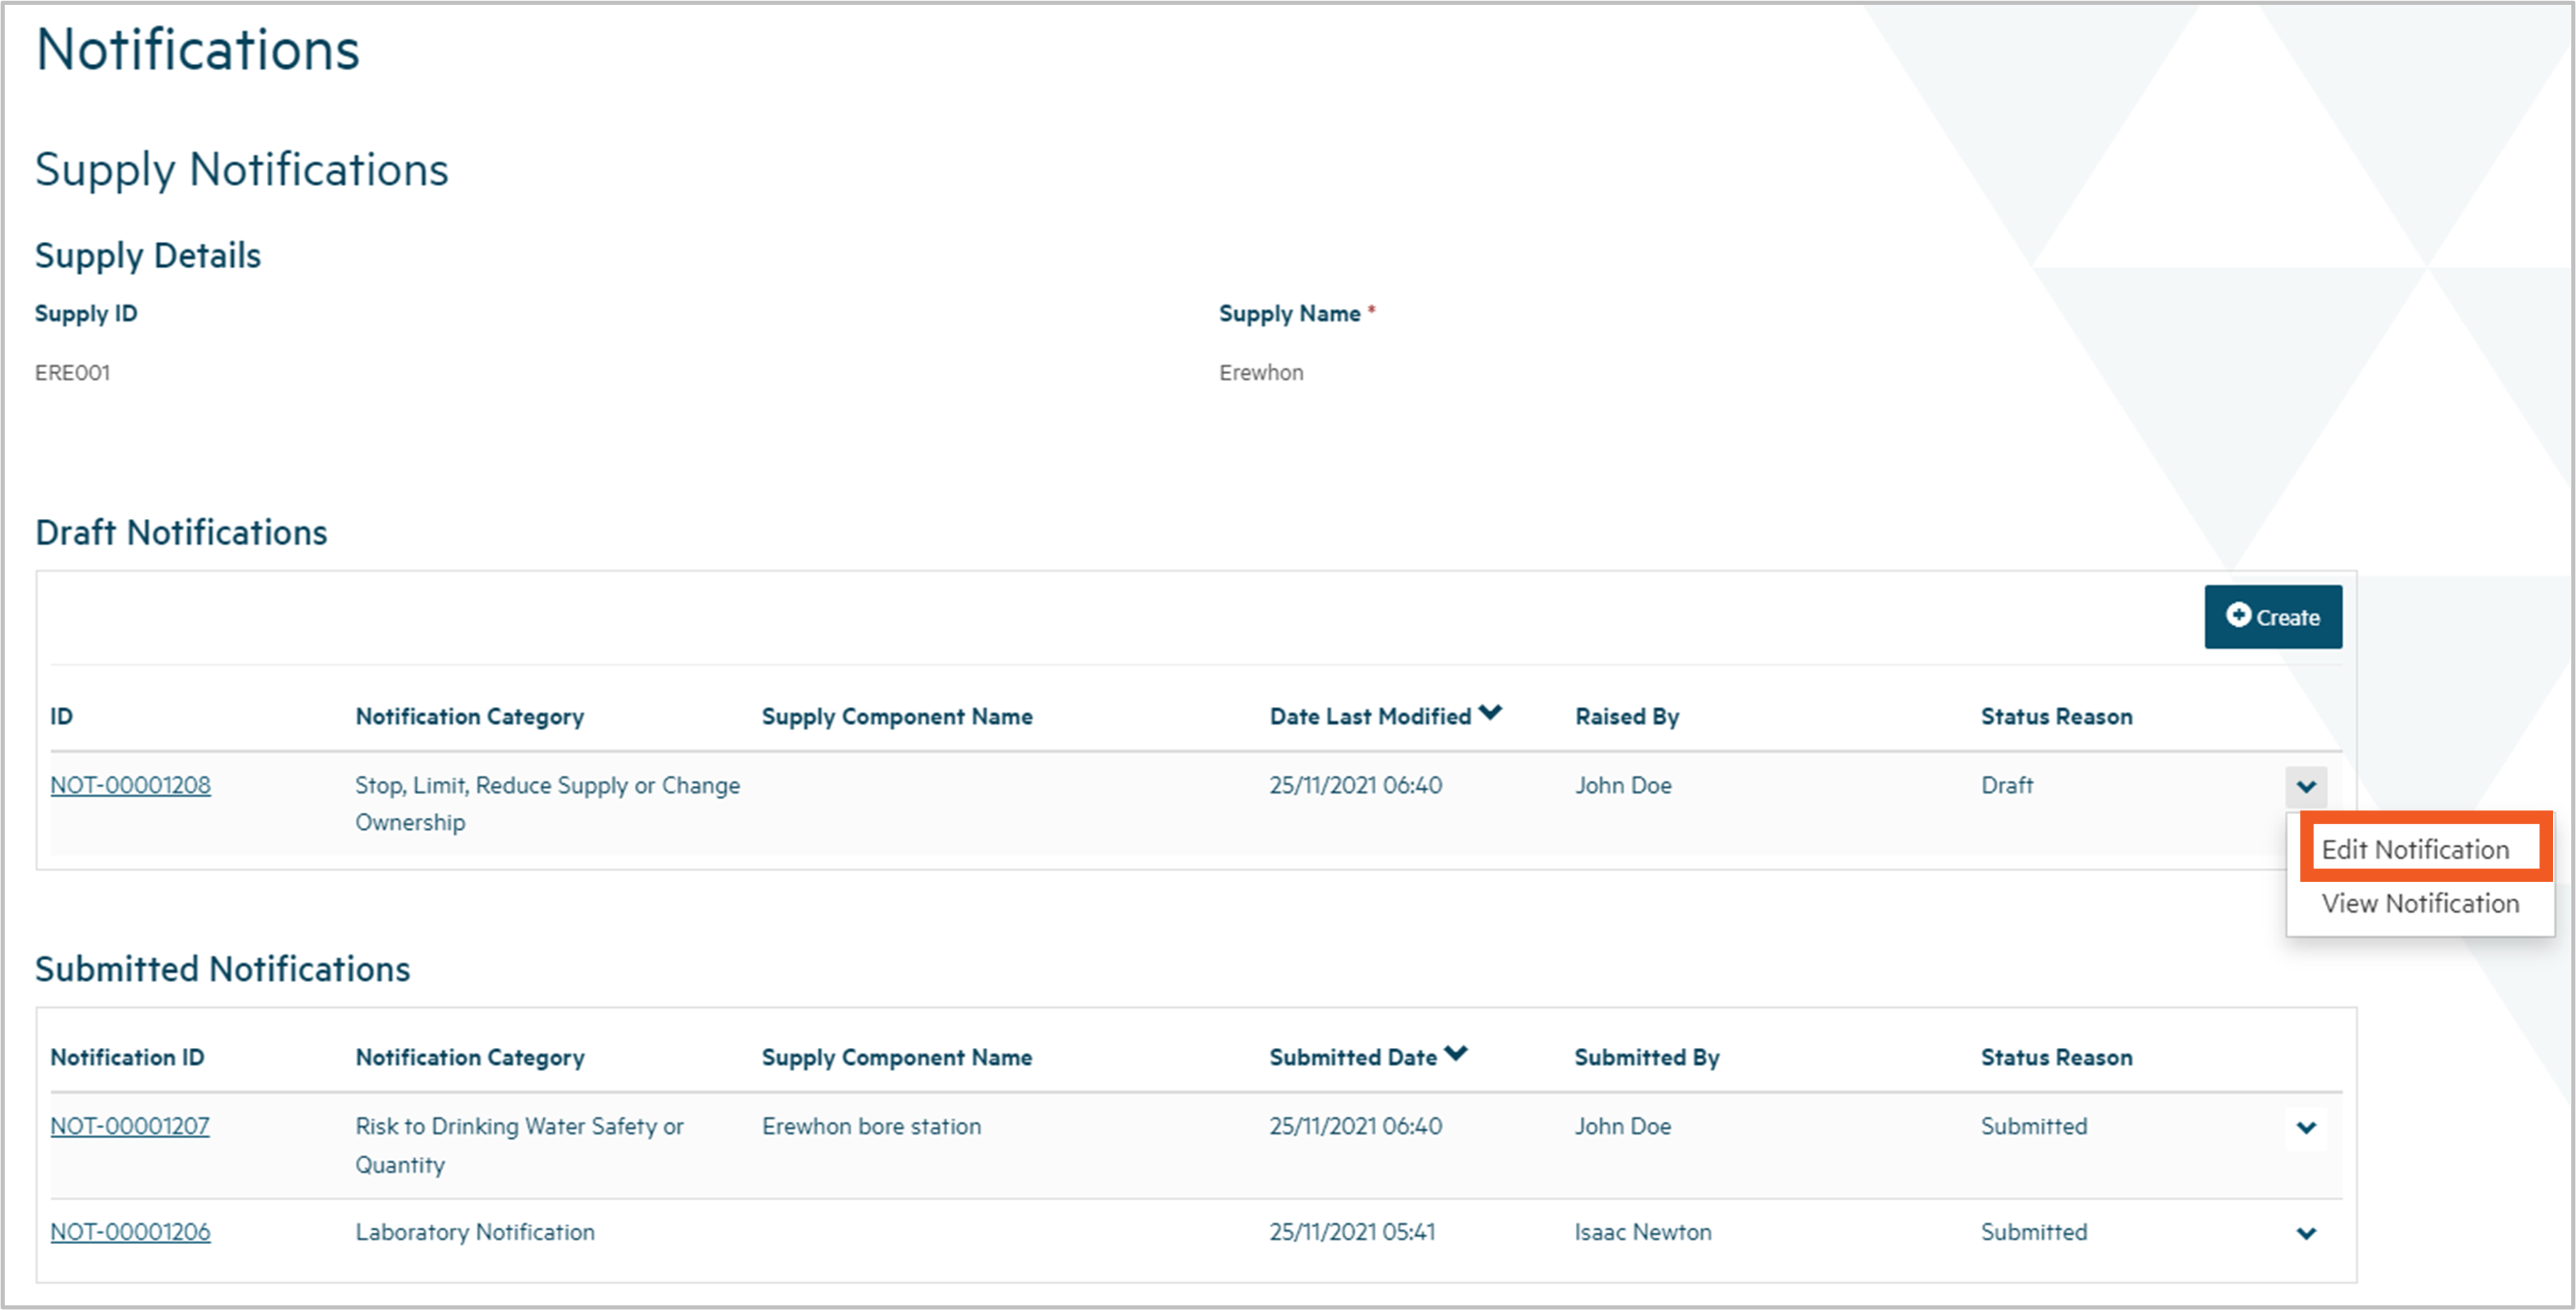Sort drafts by Supply Component Name
The height and width of the screenshot is (1310, 2576).
coord(897,716)
